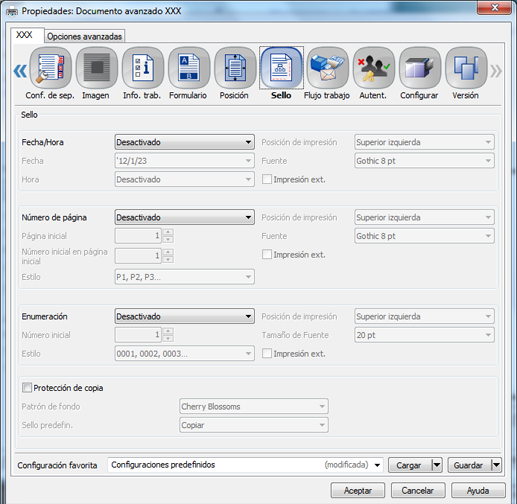Enable the Protección de copia checkbox
Image resolution: width=517 pixels, height=504 pixels.
coord(27,388)
